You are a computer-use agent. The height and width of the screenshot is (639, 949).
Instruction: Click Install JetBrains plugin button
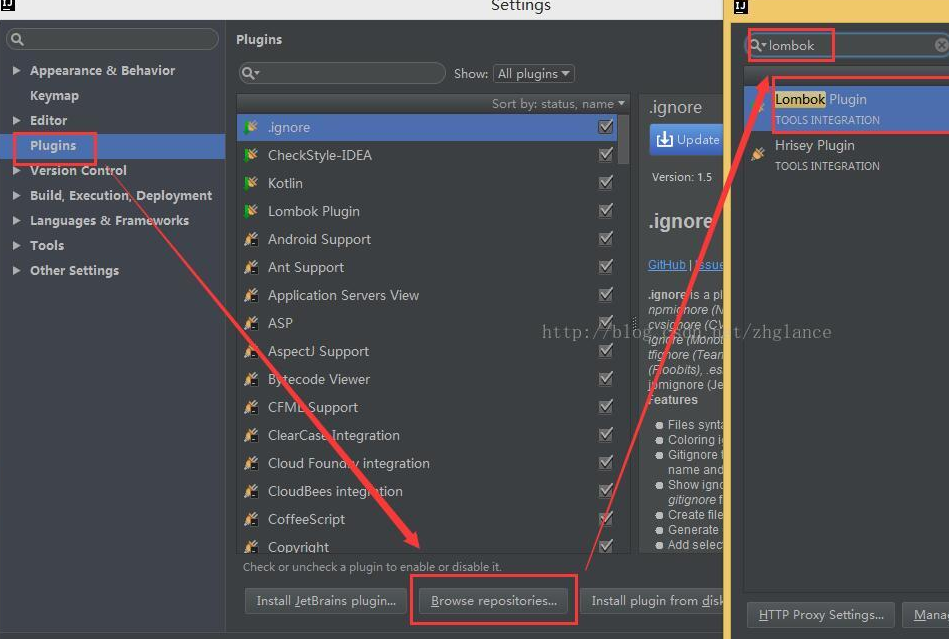tap(326, 601)
